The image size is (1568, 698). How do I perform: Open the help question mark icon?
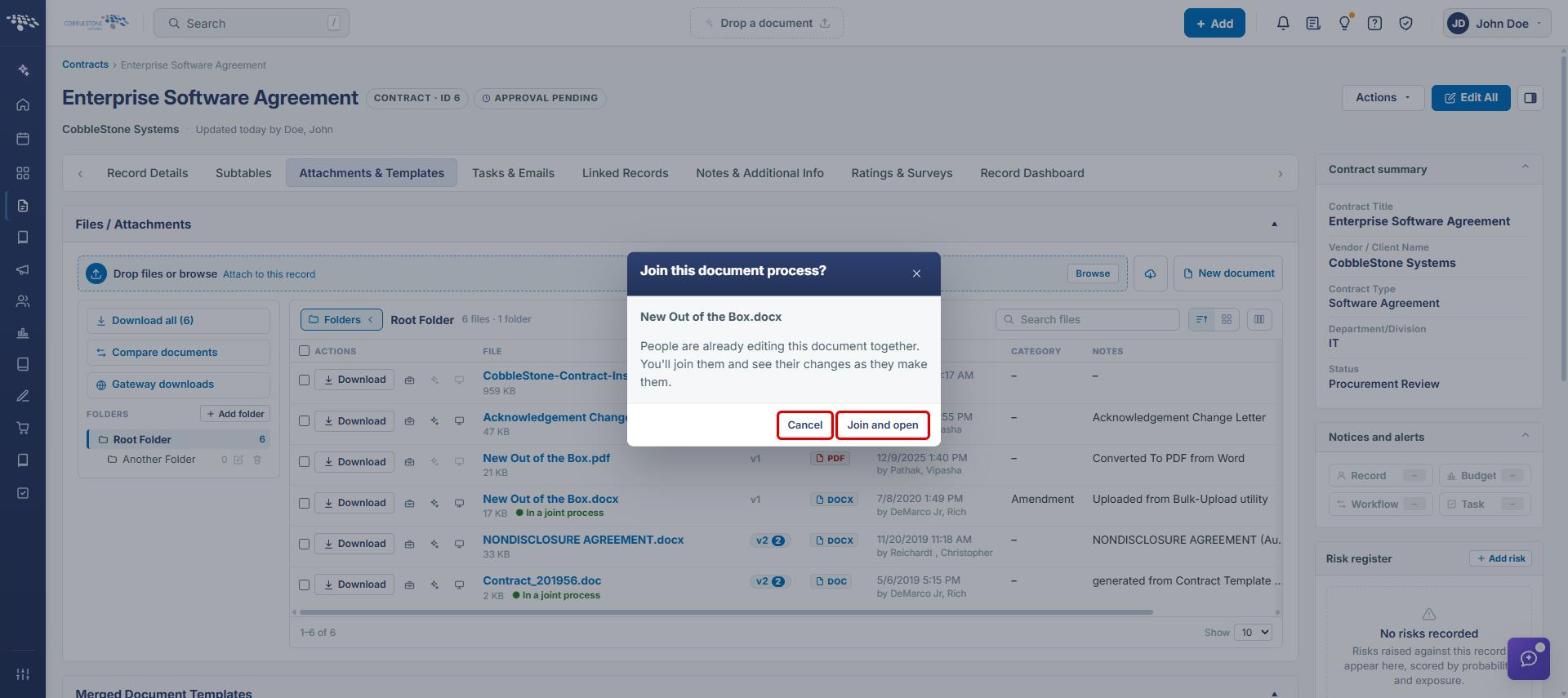point(1375,23)
